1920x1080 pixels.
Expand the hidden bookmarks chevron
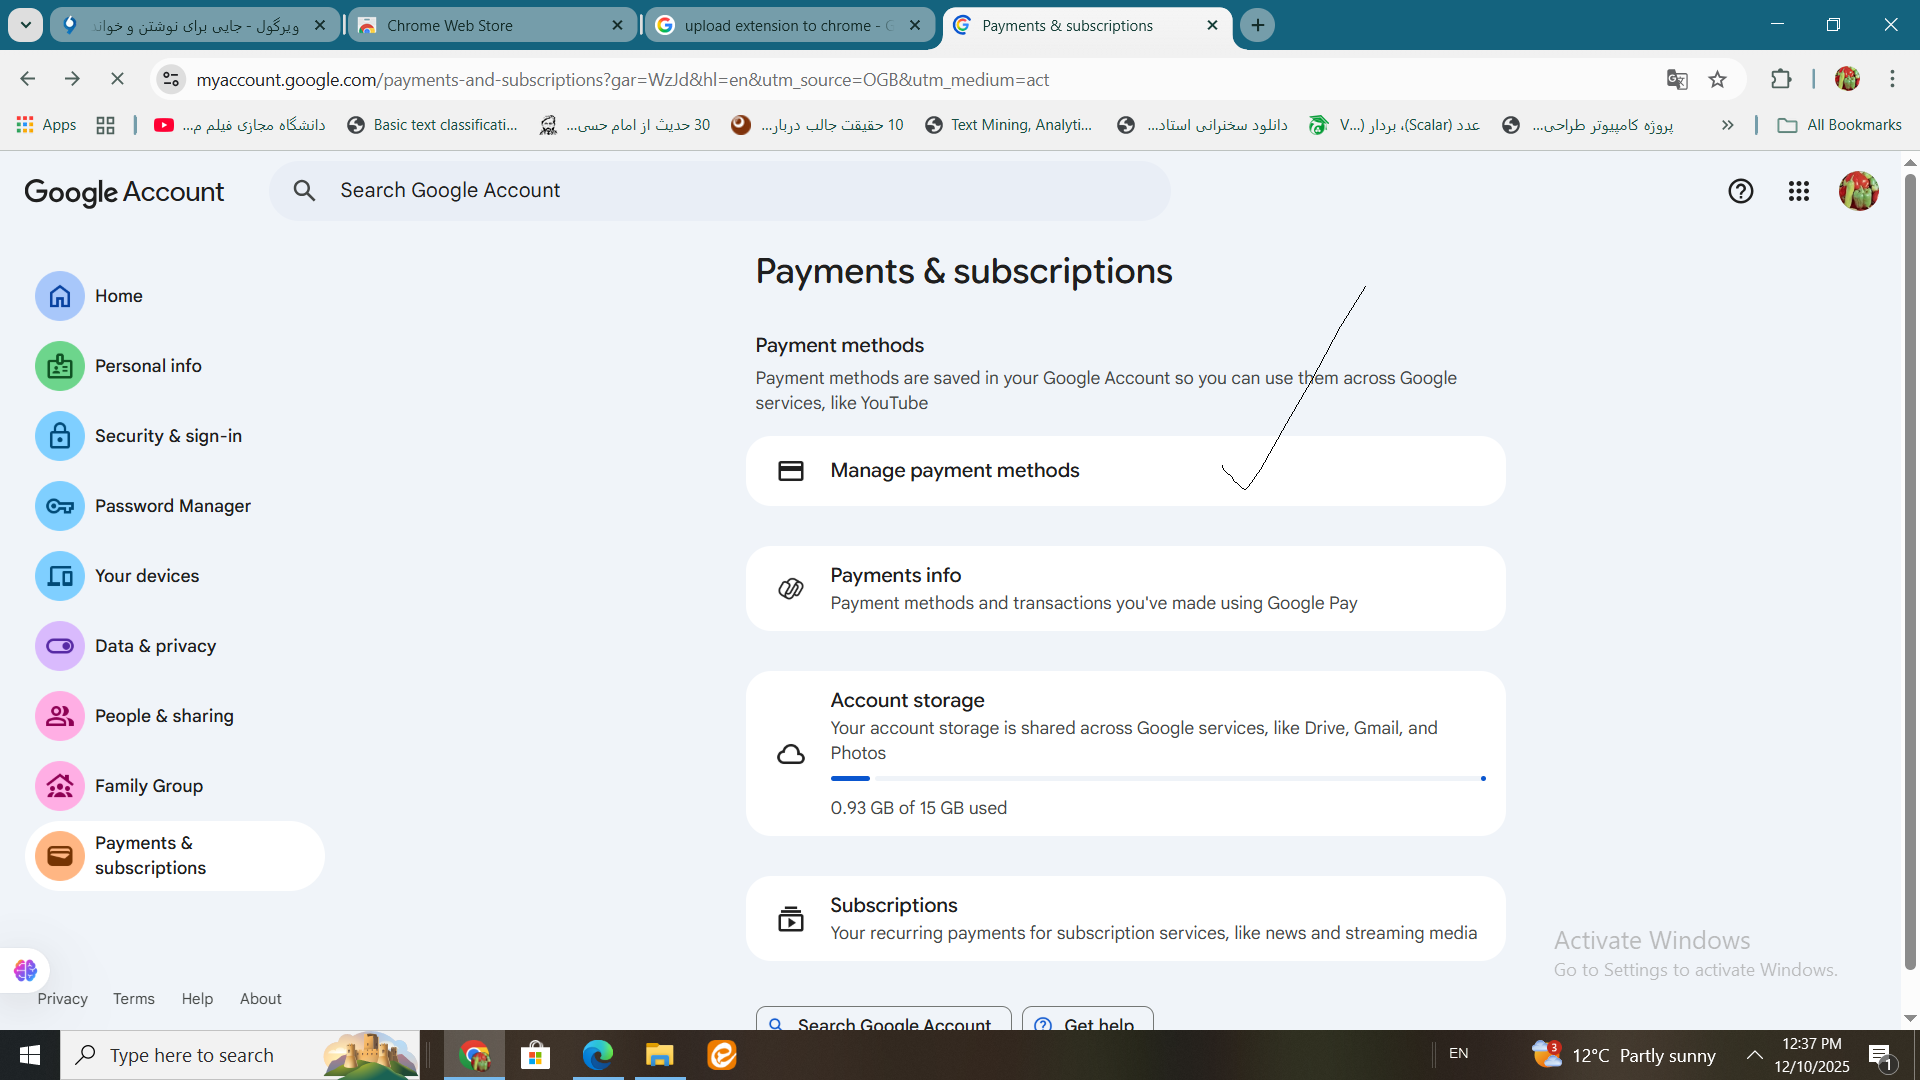pyautogui.click(x=1727, y=125)
